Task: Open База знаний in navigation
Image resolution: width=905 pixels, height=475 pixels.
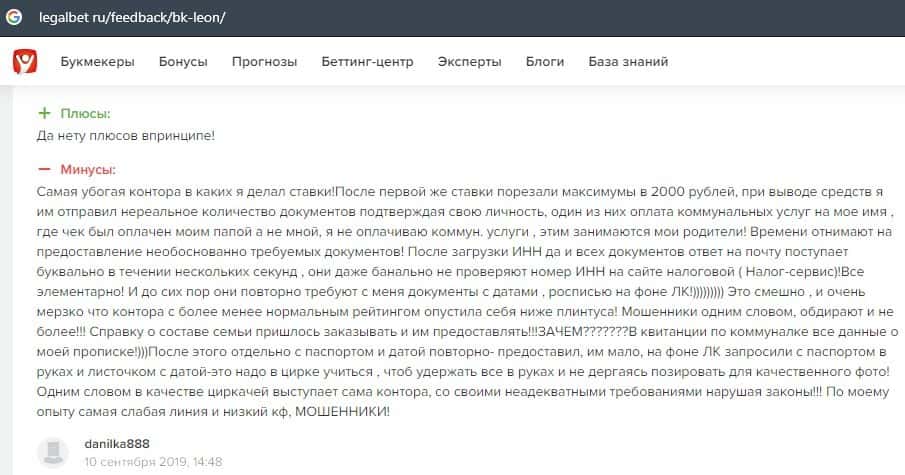Action: [x=628, y=62]
